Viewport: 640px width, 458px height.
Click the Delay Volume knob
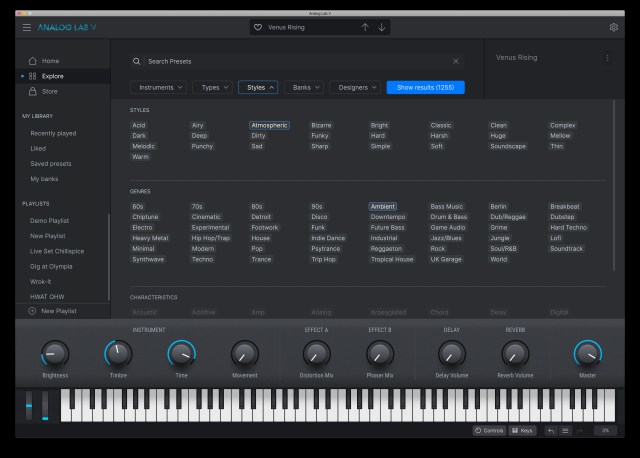[x=451, y=354]
